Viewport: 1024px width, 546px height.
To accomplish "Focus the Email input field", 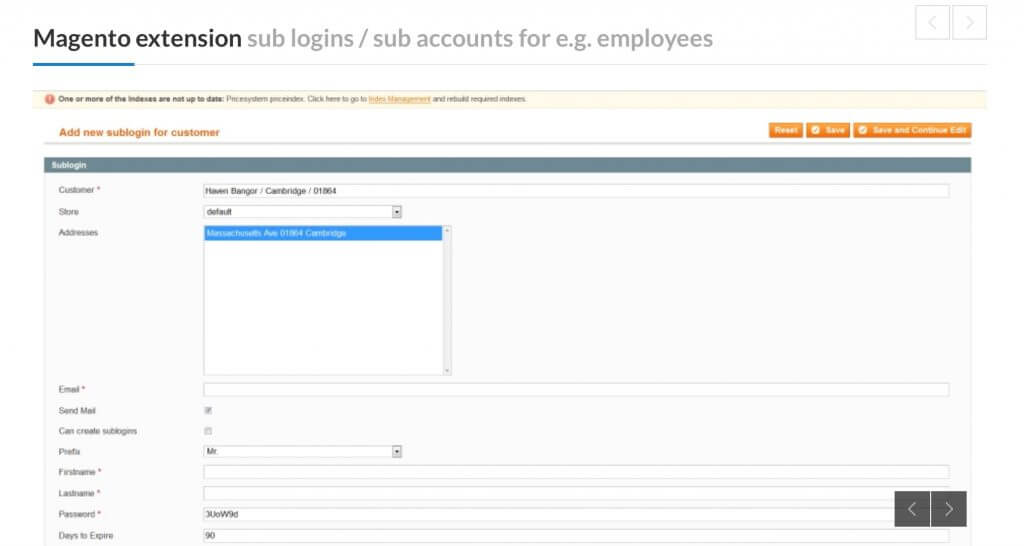I will click(x=576, y=389).
